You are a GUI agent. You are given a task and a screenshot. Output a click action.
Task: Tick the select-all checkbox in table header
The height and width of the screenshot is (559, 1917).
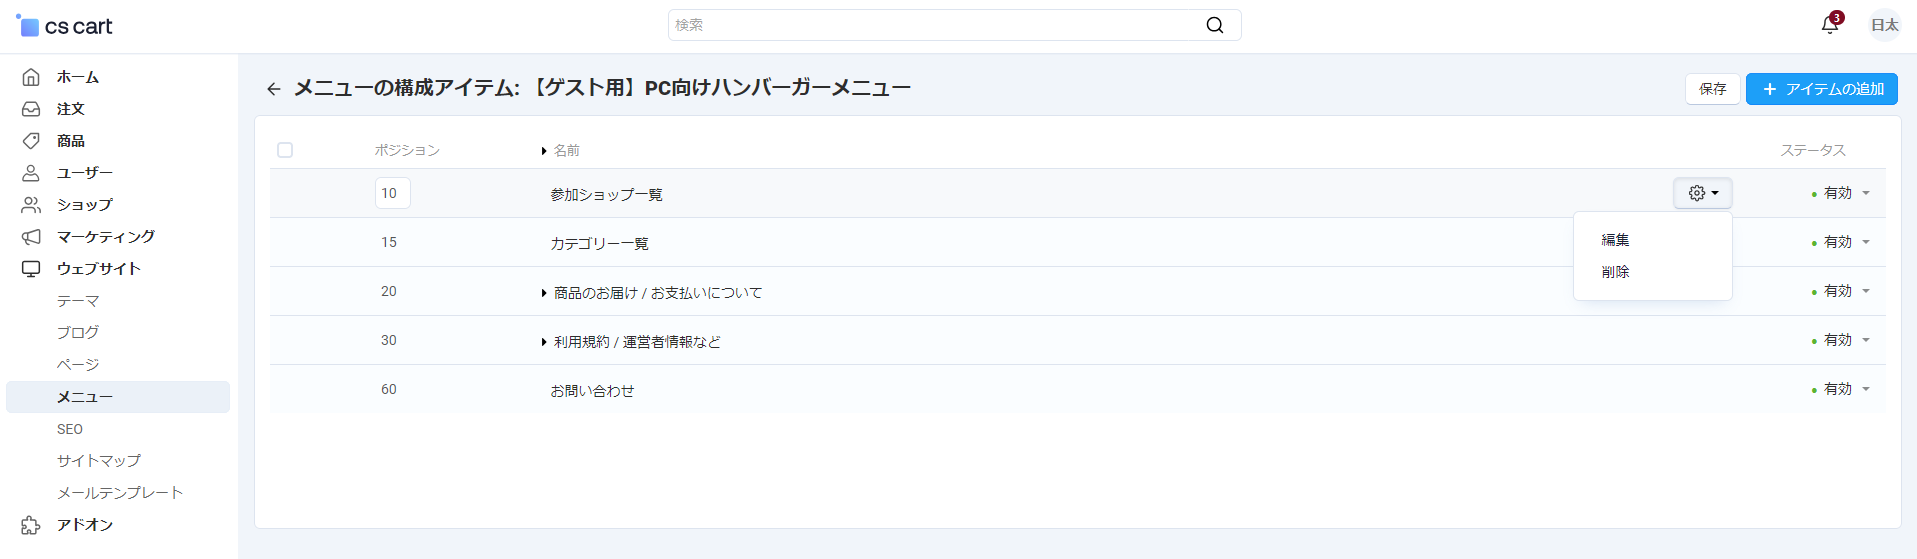coord(285,150)
